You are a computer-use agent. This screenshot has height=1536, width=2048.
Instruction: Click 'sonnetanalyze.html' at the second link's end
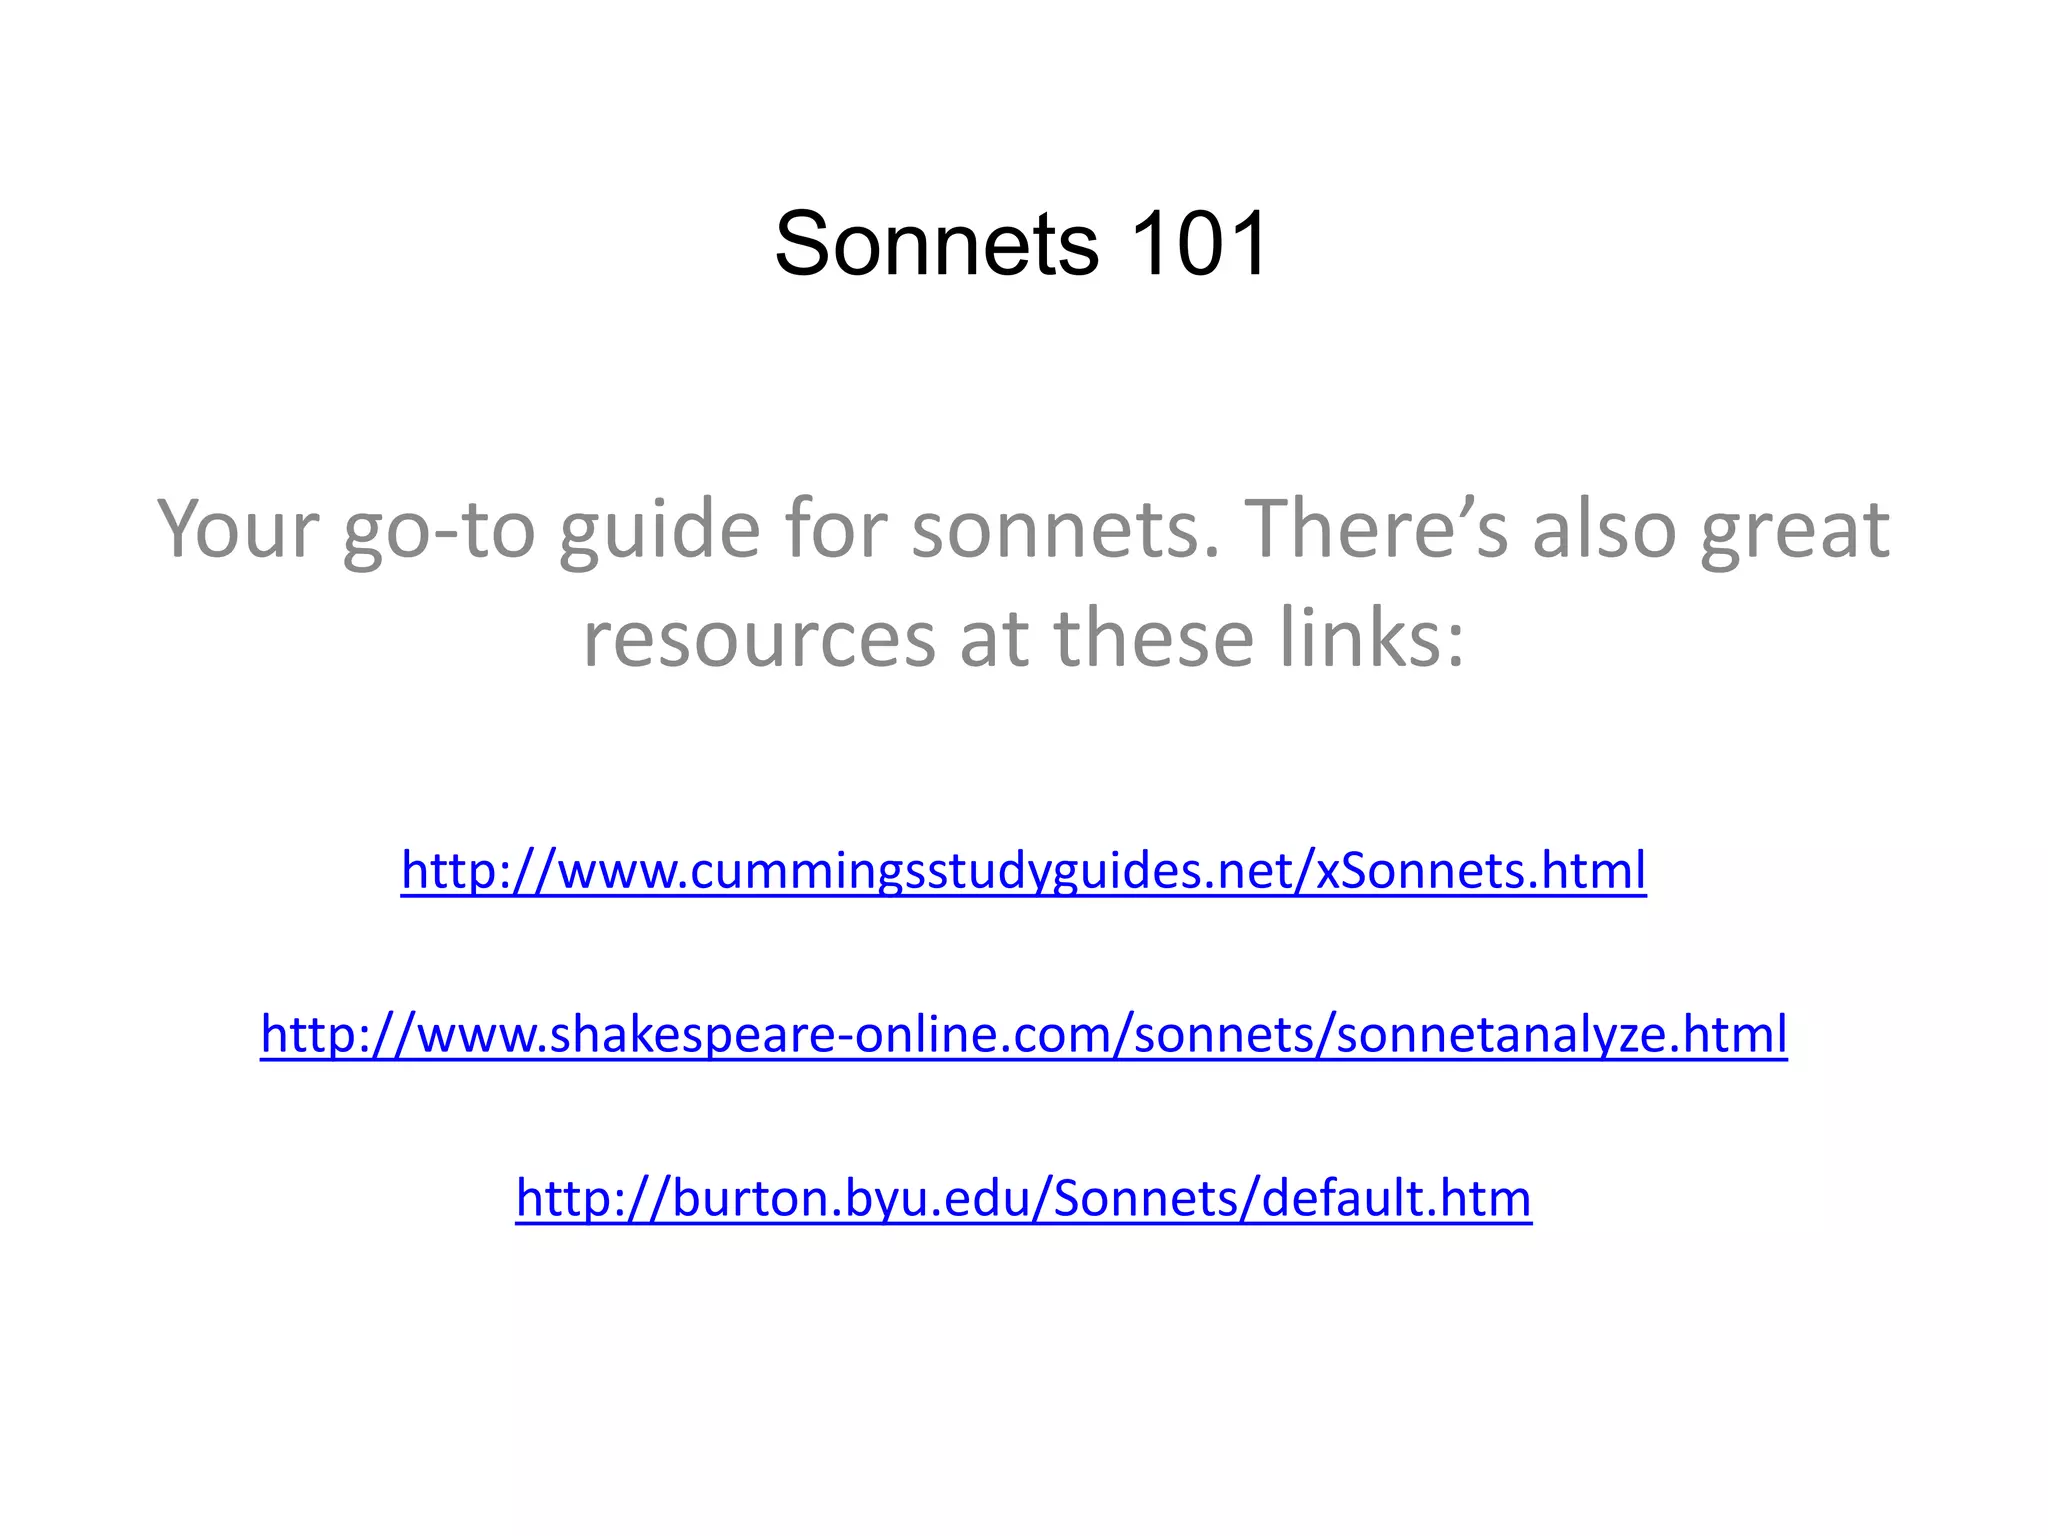[1561, 1035]
